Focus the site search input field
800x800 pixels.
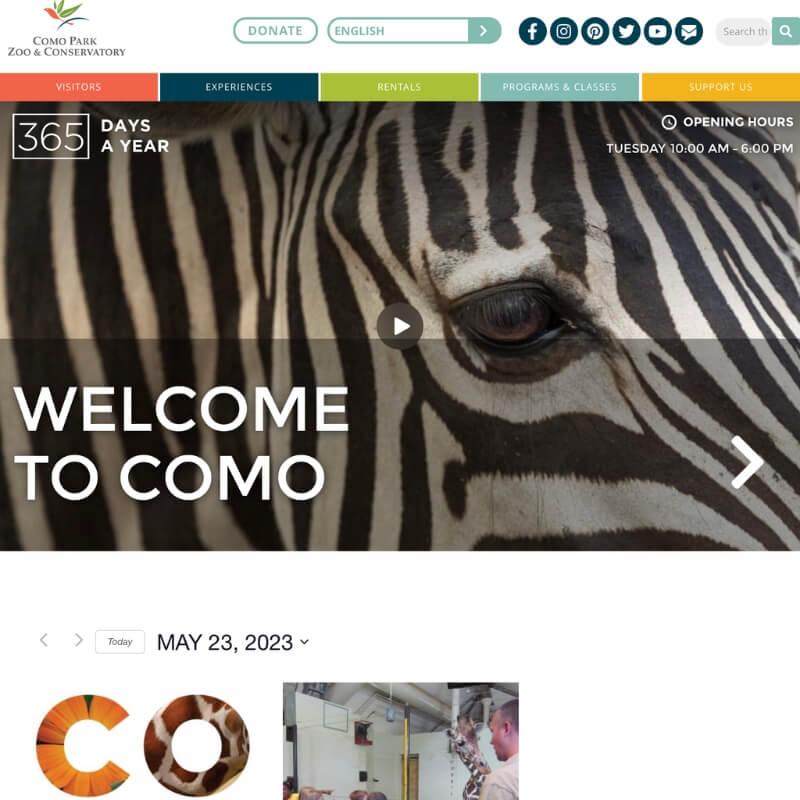[x=744, y=32]
